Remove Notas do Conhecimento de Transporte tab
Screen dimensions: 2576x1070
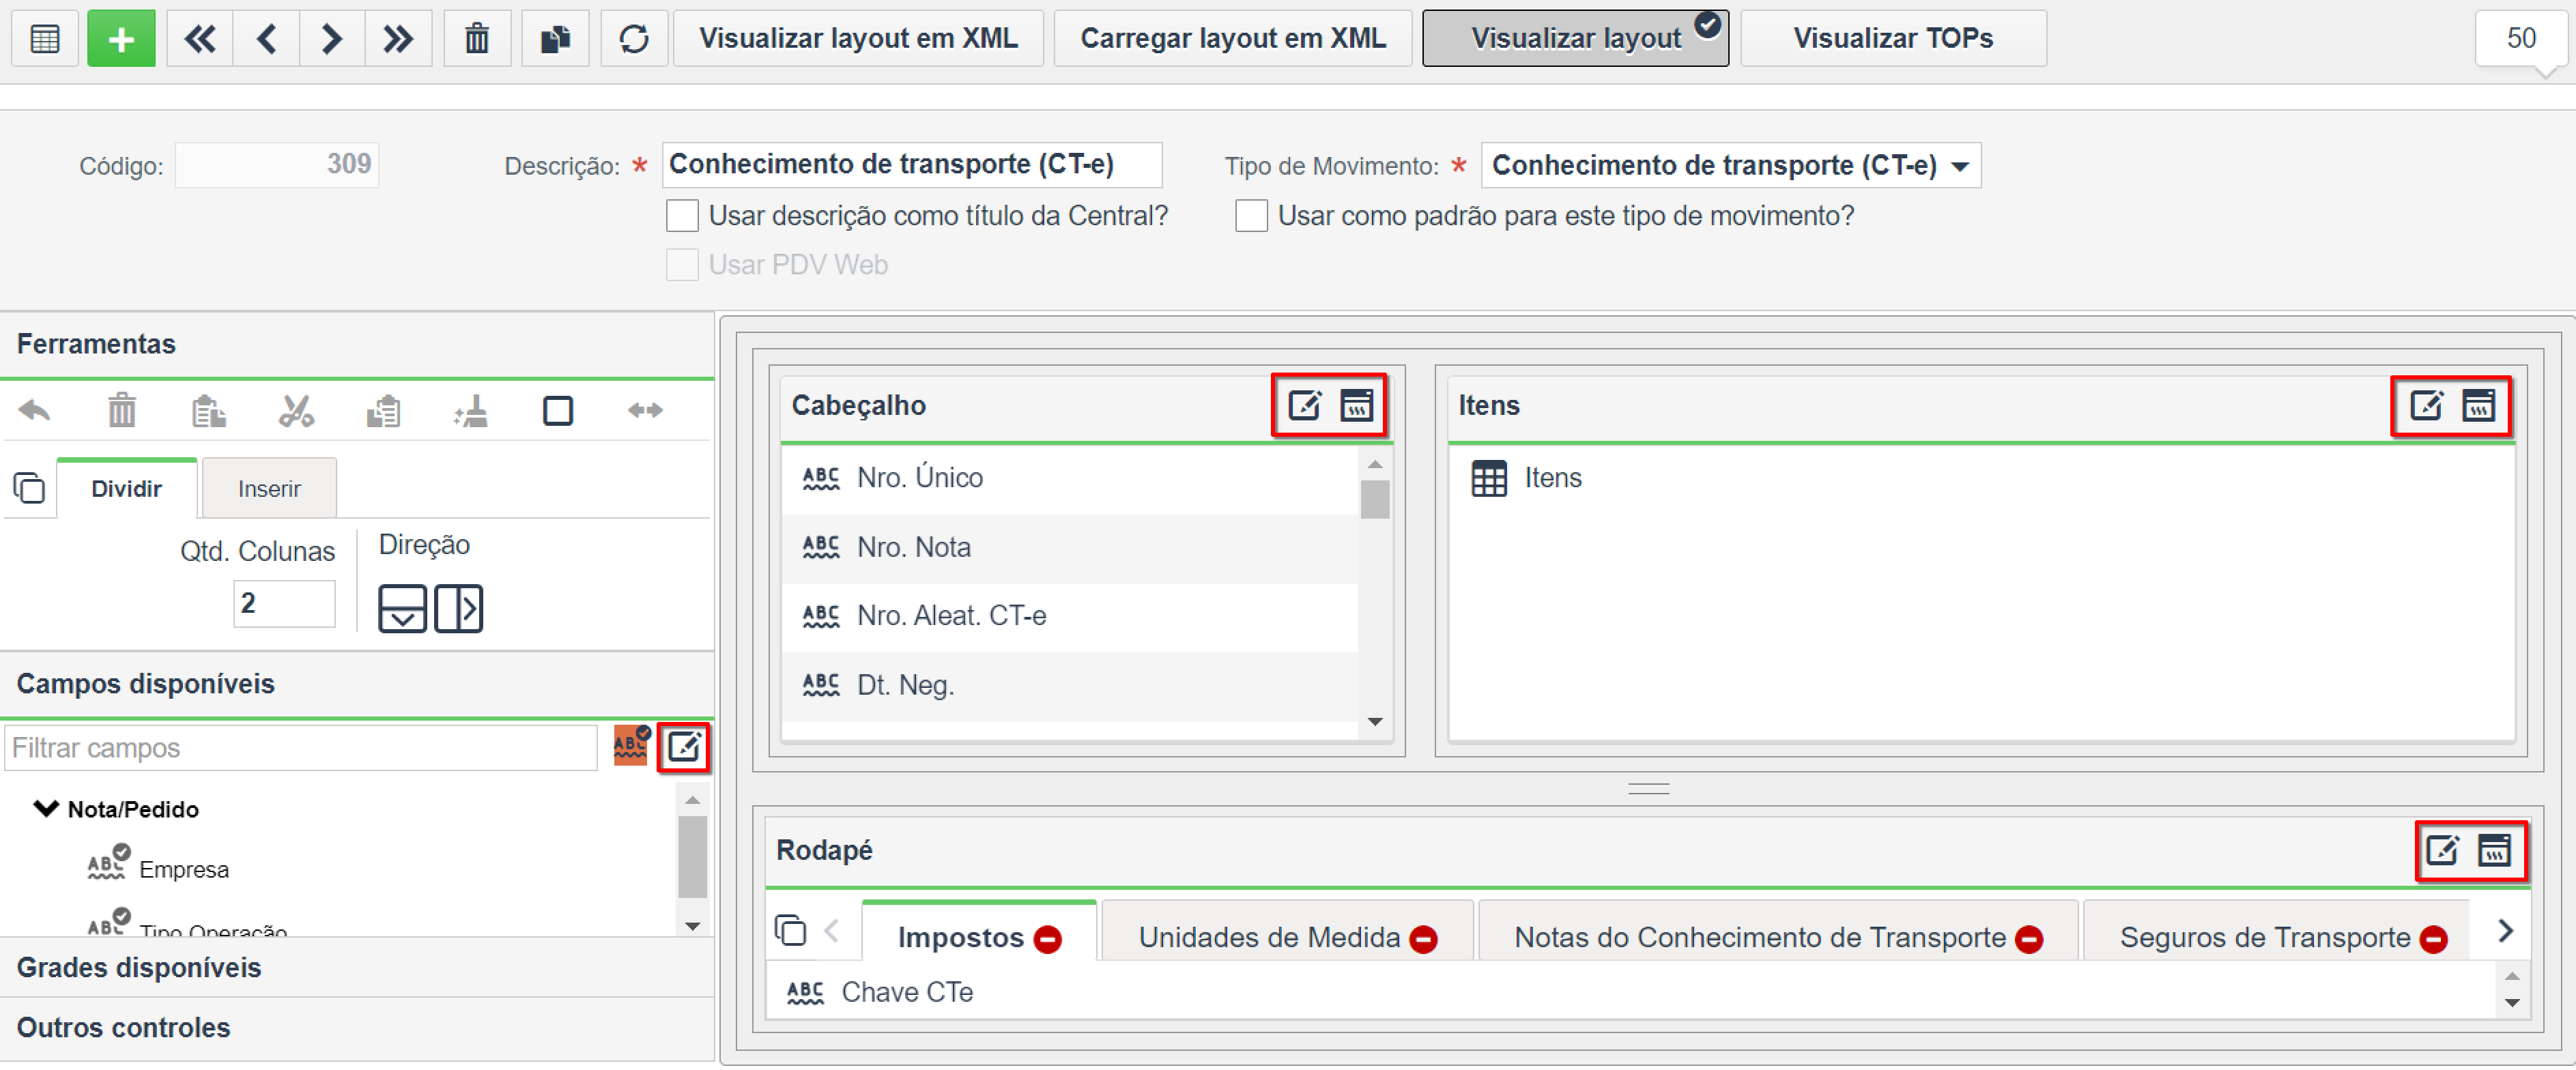[x=2029, y=939]
